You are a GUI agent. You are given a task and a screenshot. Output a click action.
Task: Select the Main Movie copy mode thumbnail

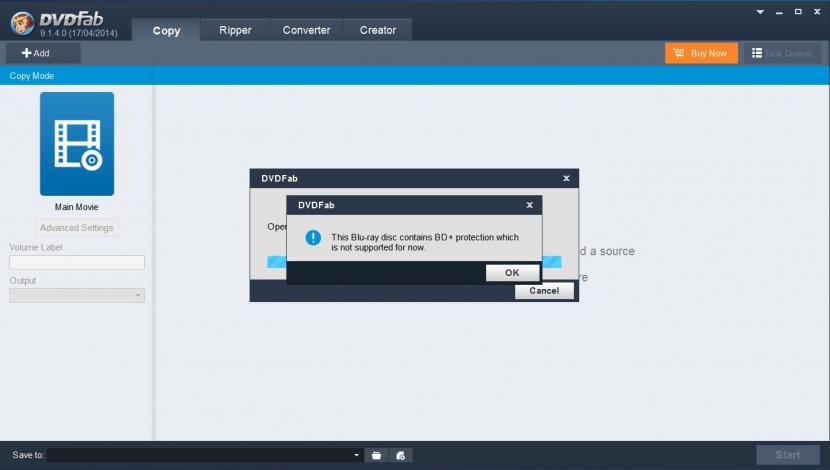(77, 144)
